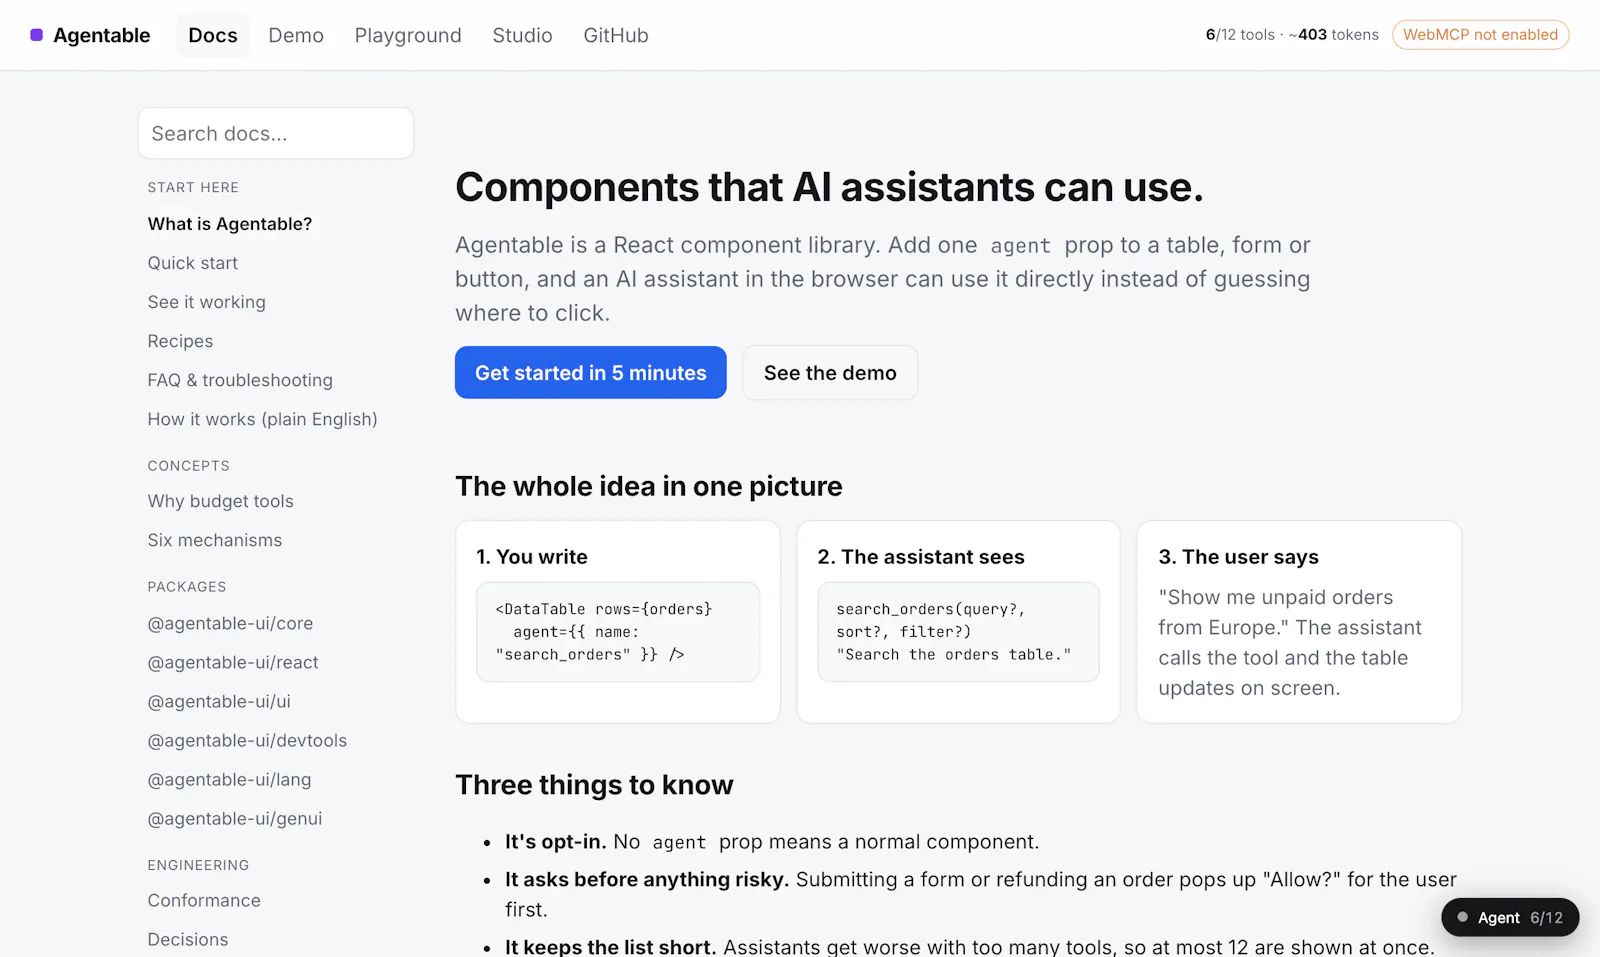The width and height of the screenshot is (1600, 957).
Task: Open What is Agentable? sidebar page
Action: pos(230,224)
